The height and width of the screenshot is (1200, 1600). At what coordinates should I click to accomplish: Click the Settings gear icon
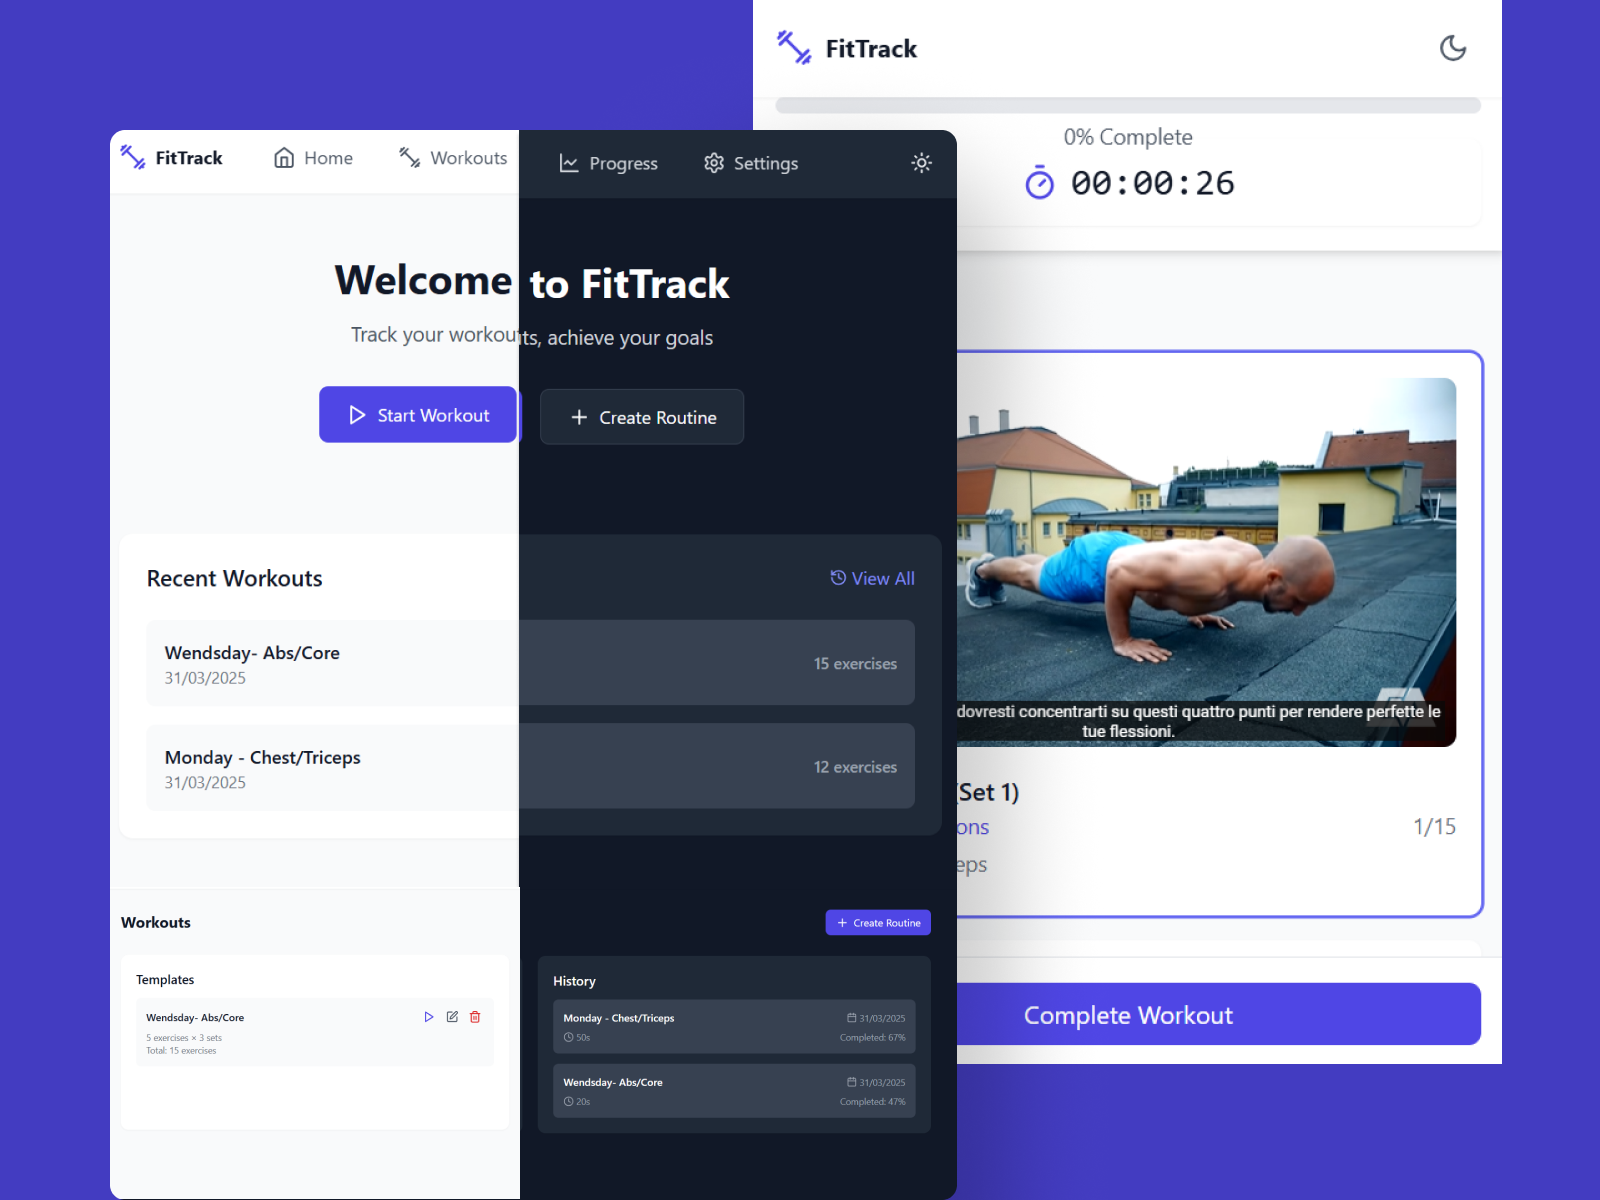pos(714,163)
